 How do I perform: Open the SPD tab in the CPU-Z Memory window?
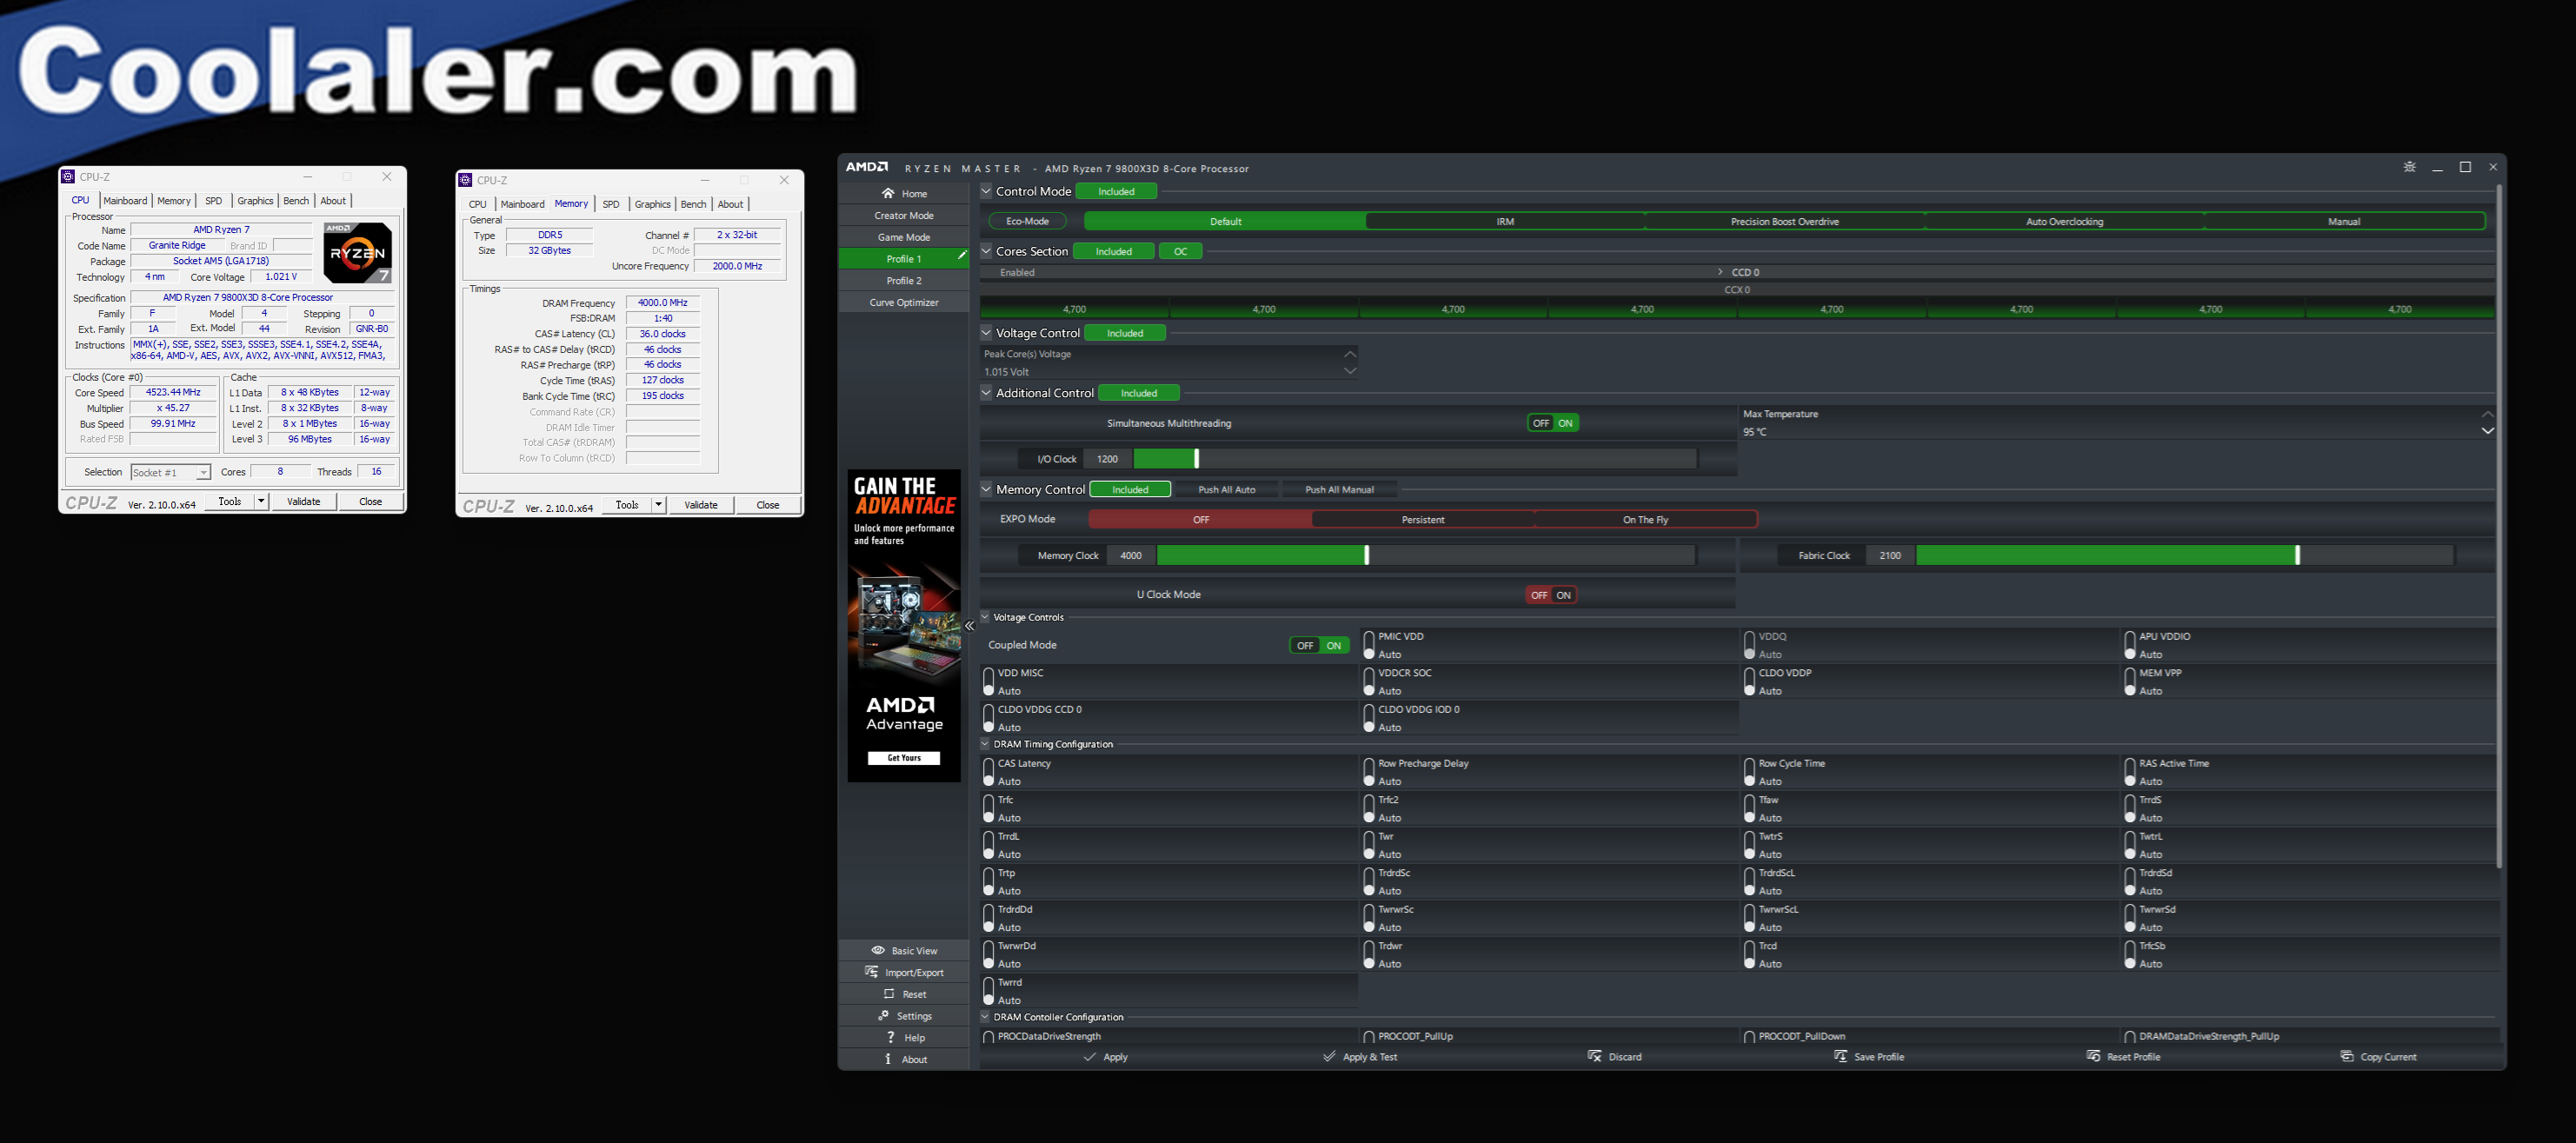611,204
